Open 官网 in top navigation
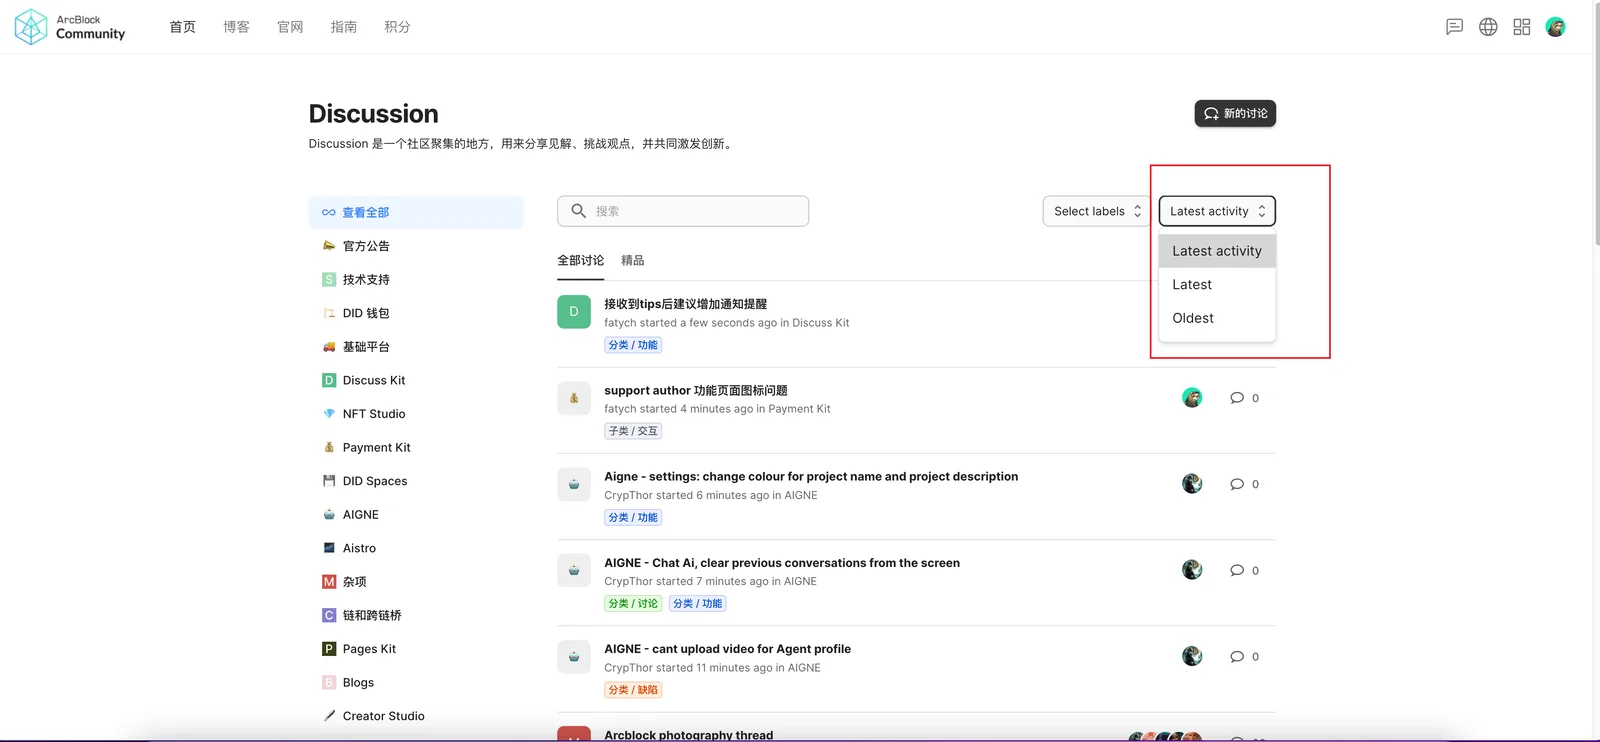 click(290, 27)
